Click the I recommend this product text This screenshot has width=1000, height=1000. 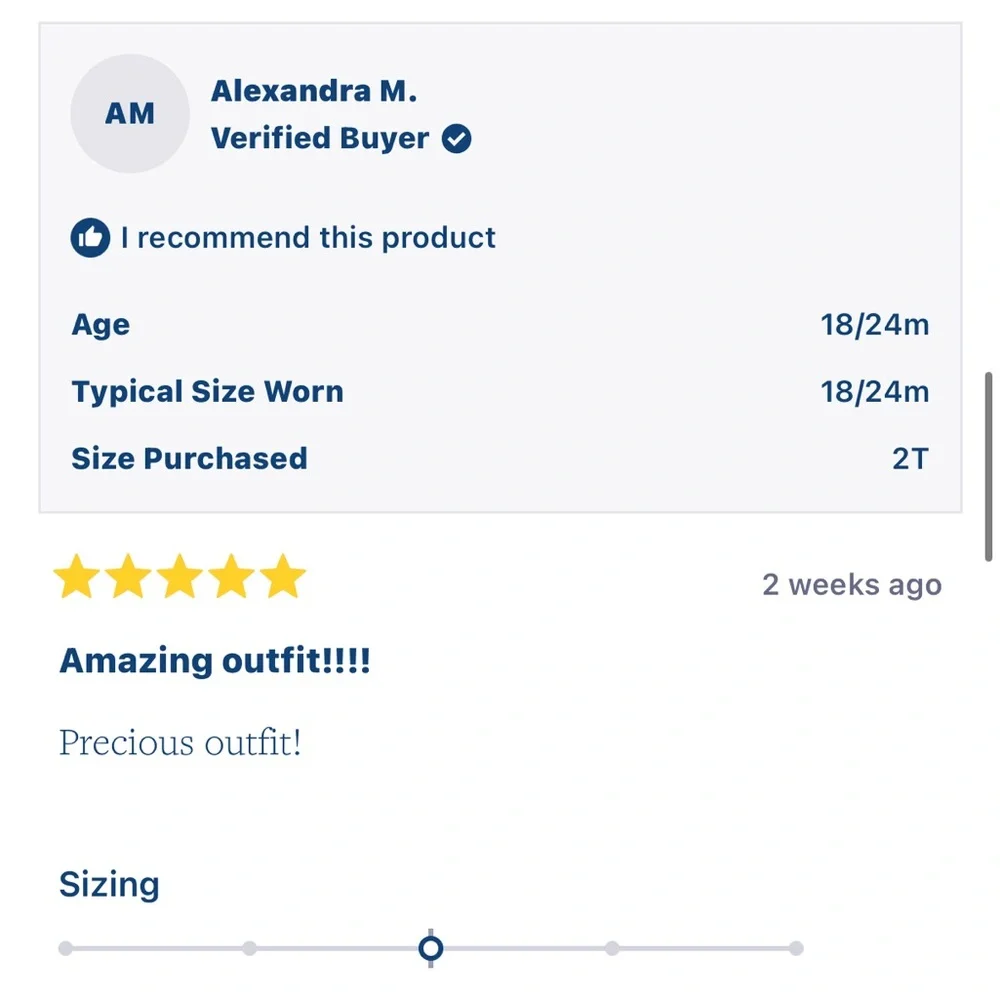(308, 238)
